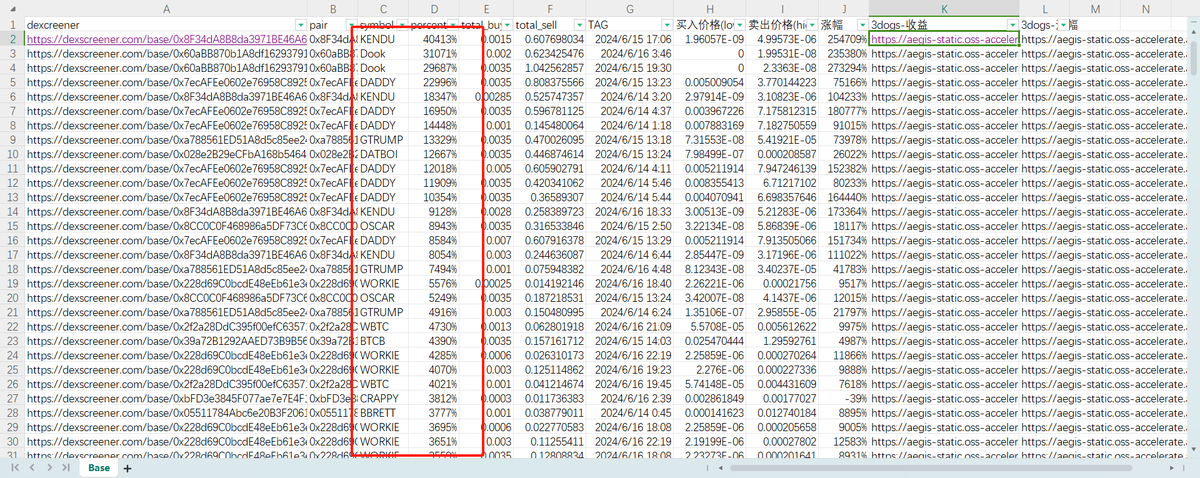Screen dimensions: 1200x478
Task: Open filter dropdown for TAG column
Action: tap(667, 23)
